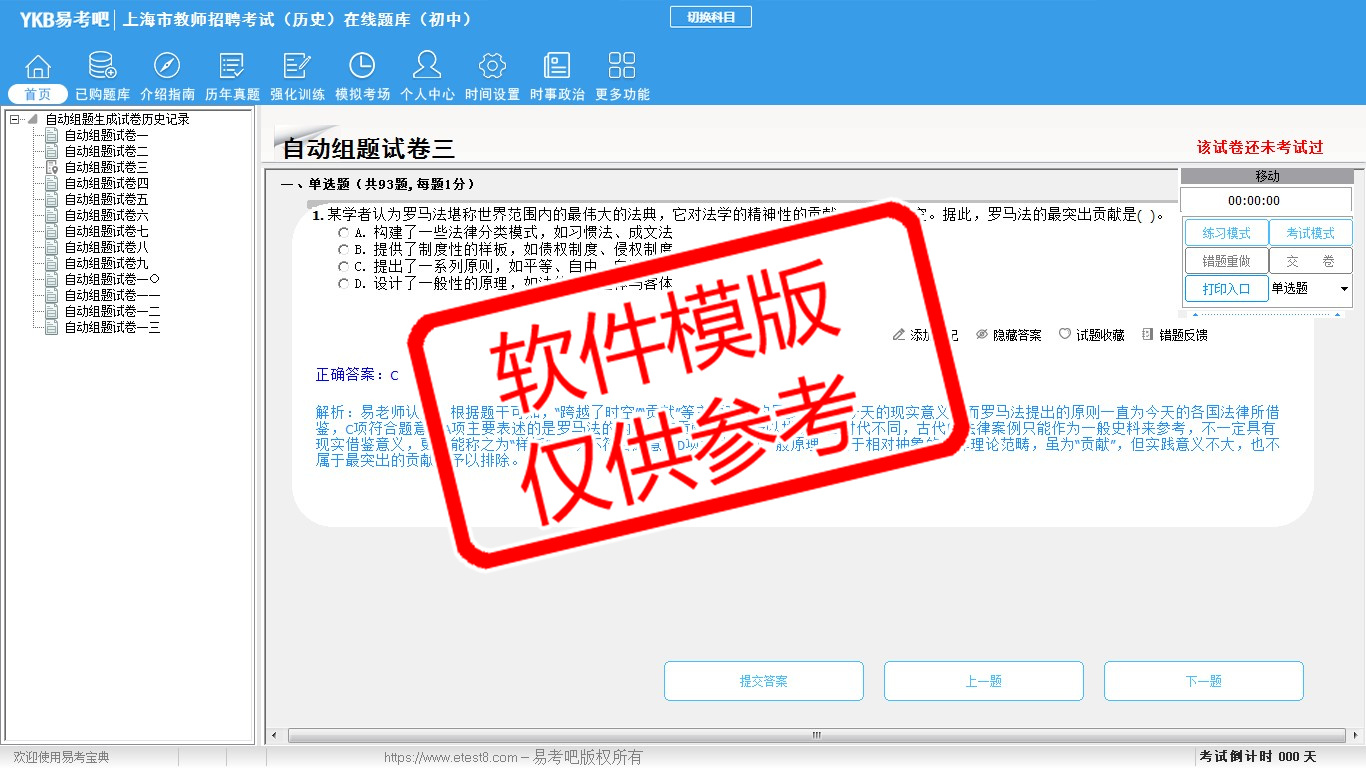The height and width of the screenshot is (768, 1366).
Task: Click the horizontal scrollbar thumb
Action: click(815, 735)
